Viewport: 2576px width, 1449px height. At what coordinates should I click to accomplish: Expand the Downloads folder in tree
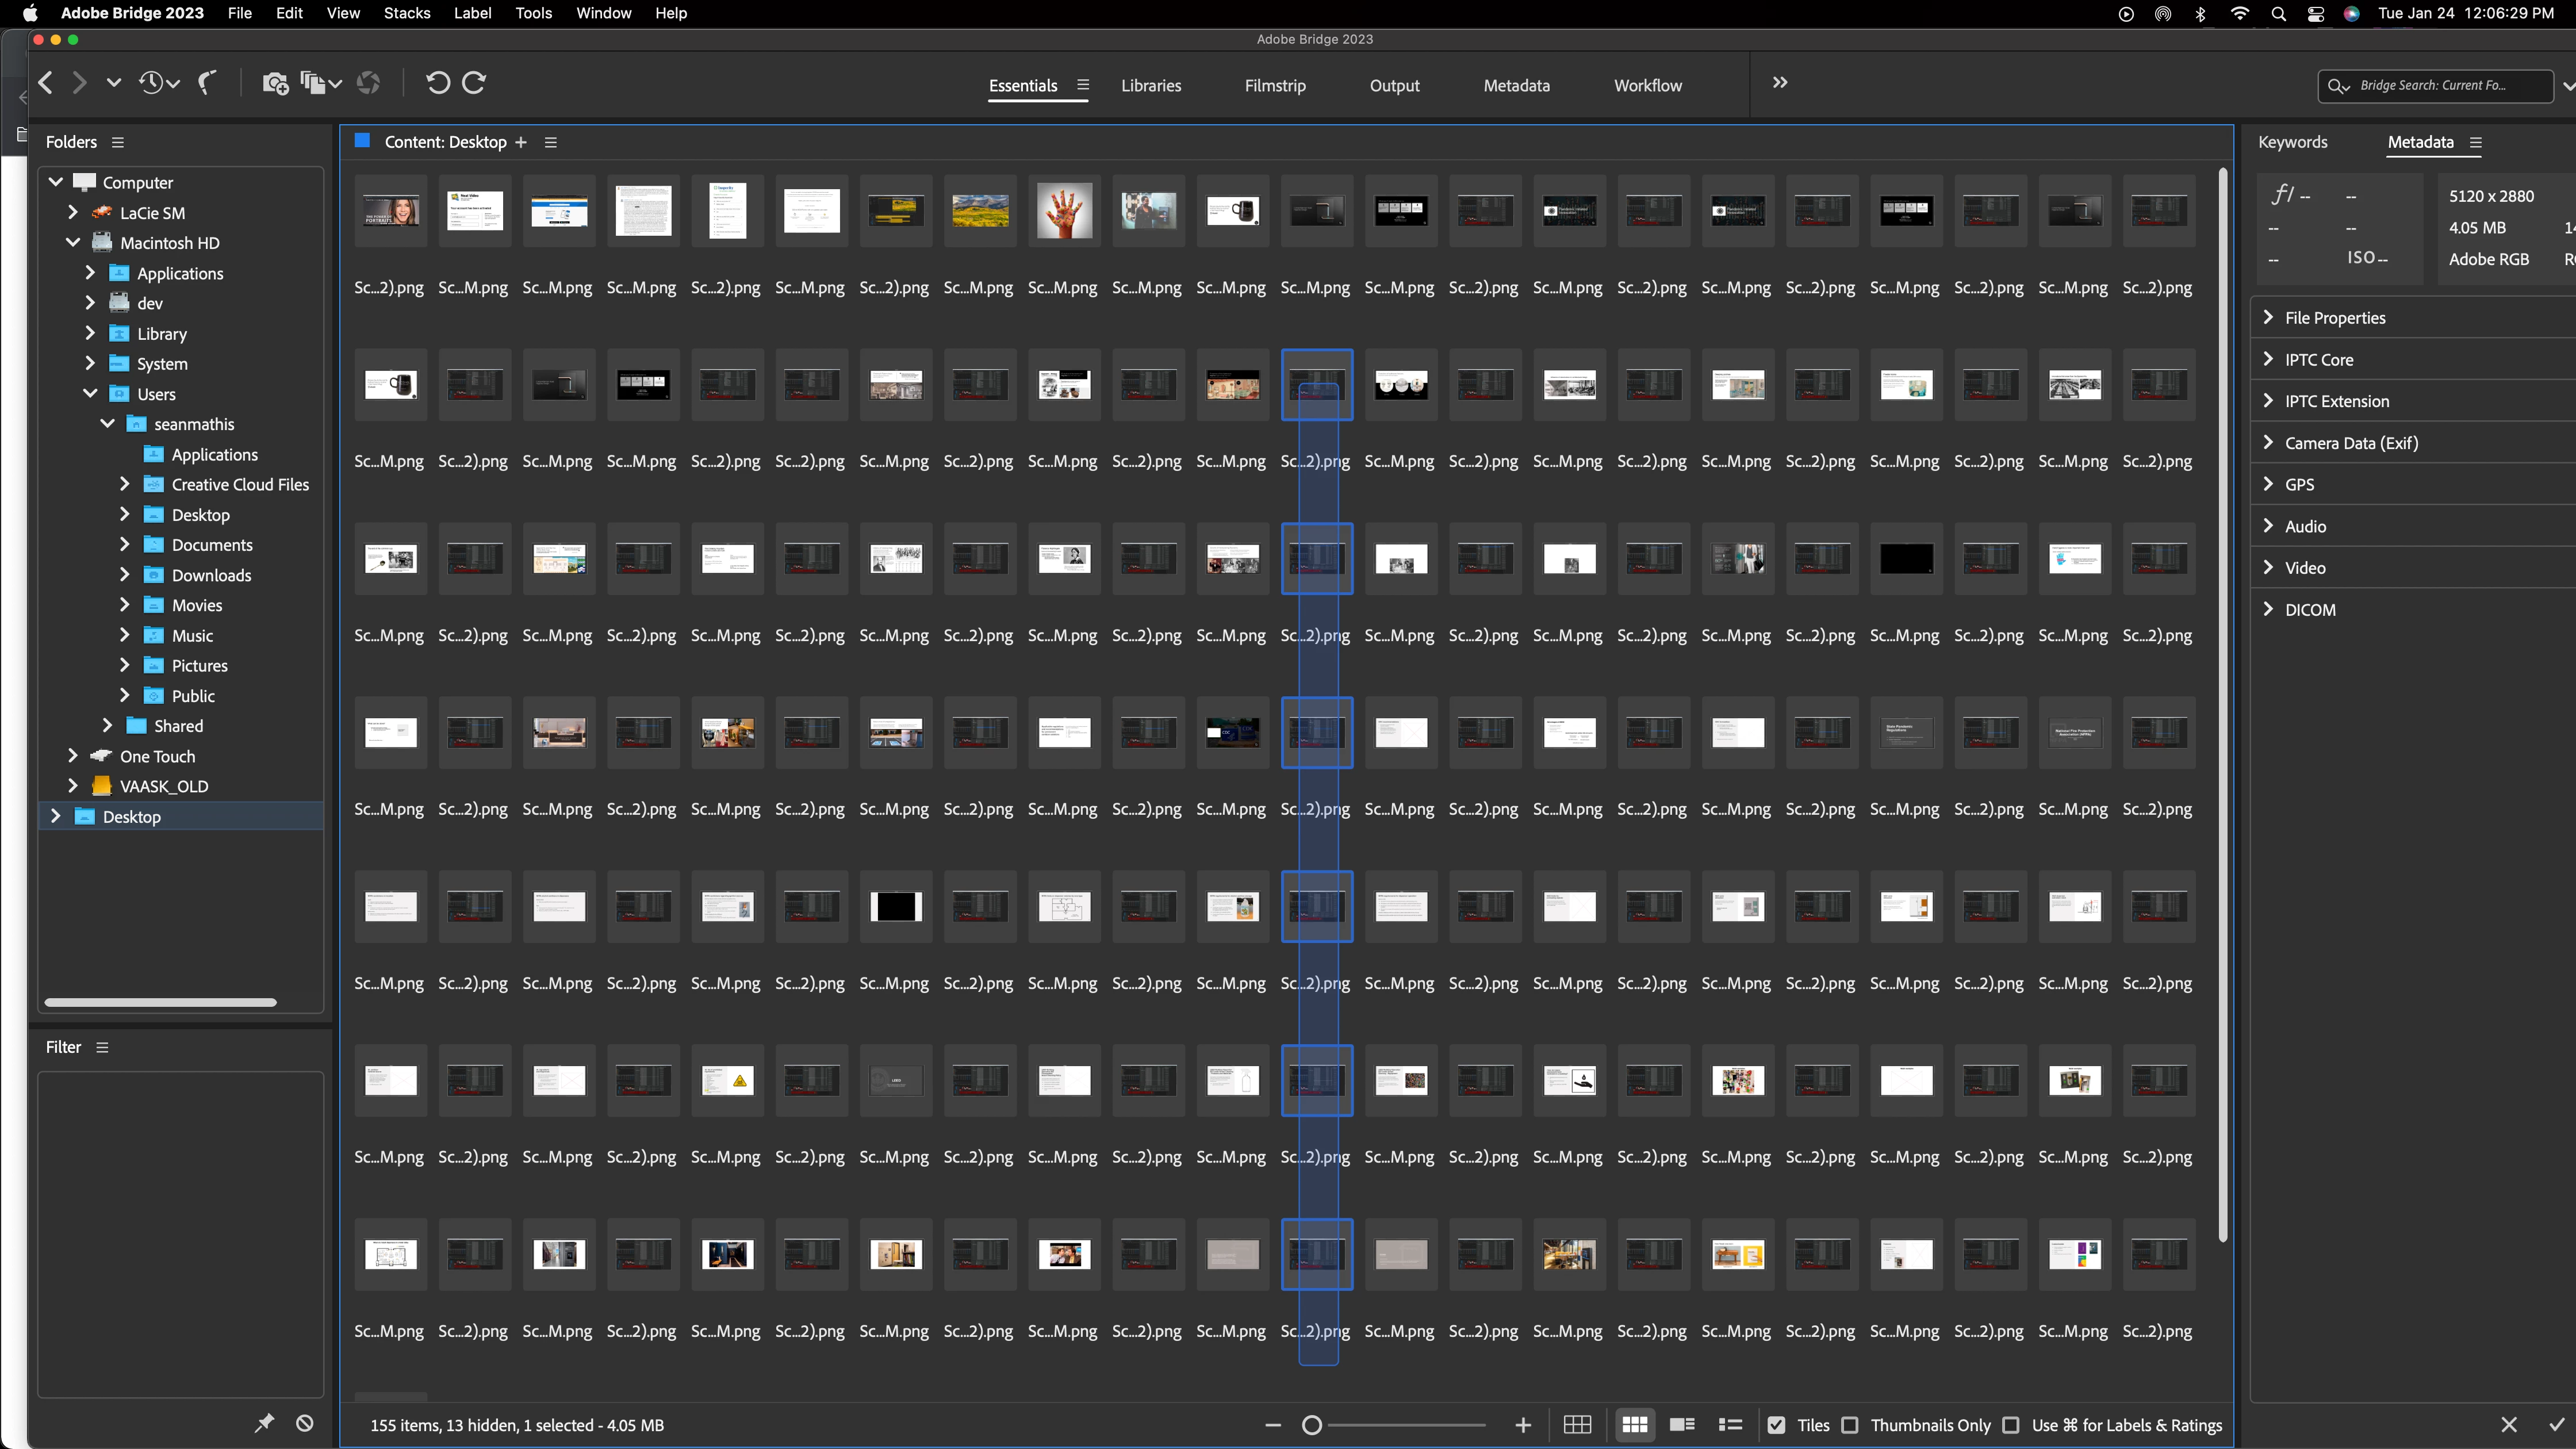click(125, 575)
